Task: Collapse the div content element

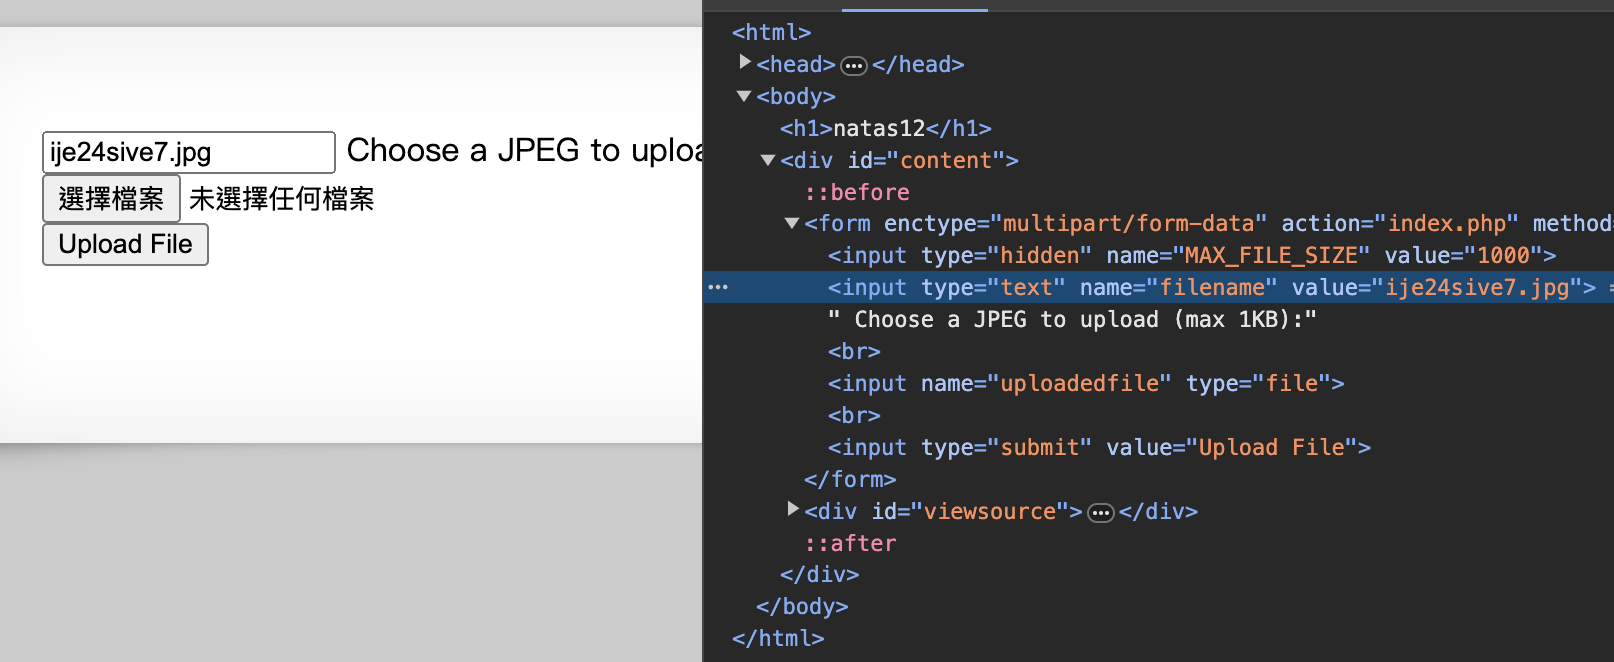Action: pos(768,160)
